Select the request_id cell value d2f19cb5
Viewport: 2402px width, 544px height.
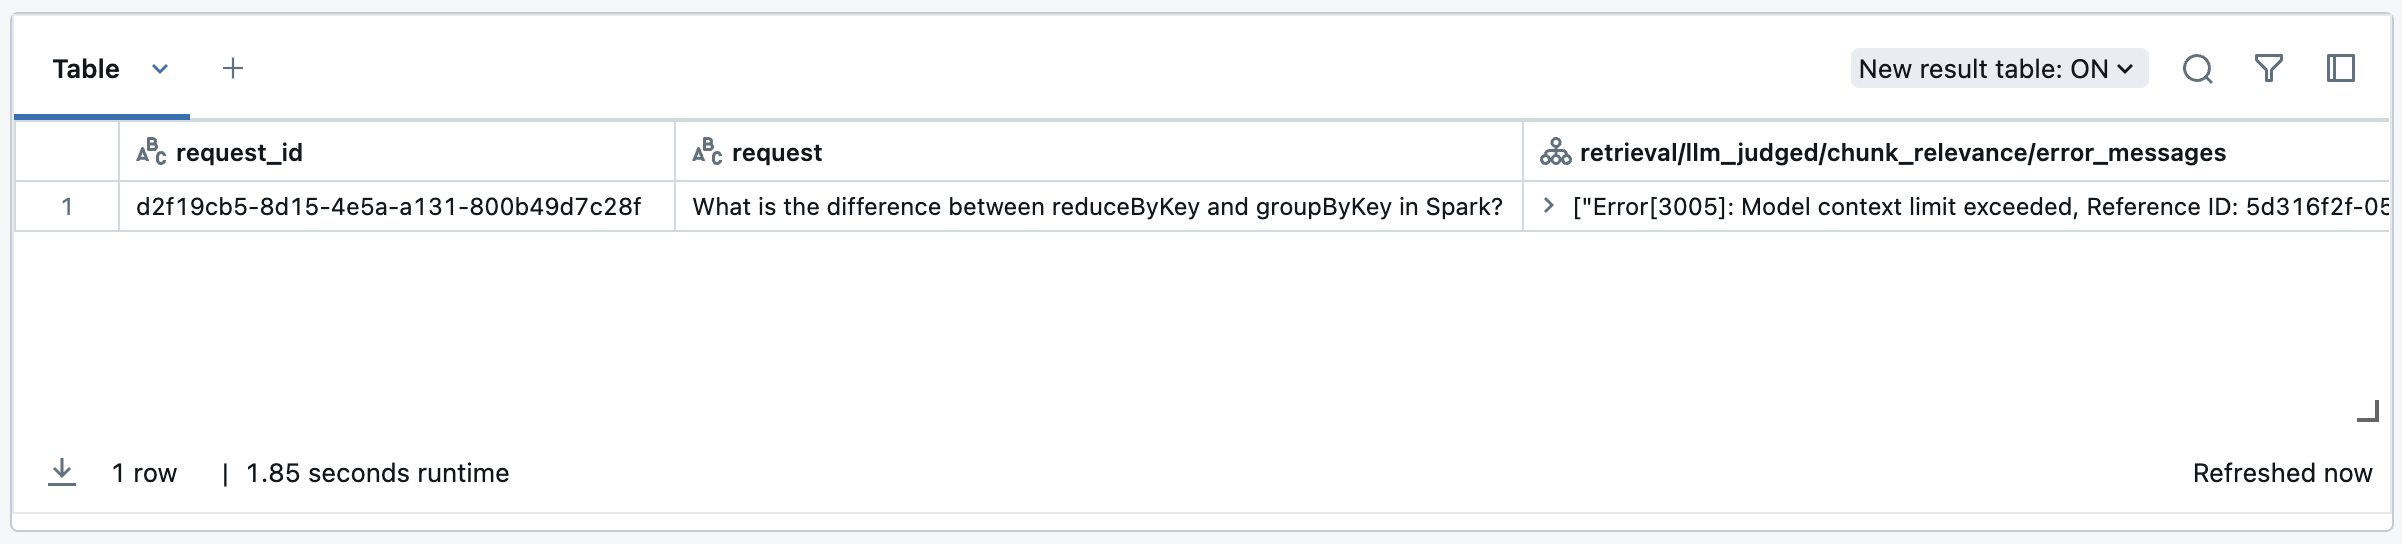pyautogui.click(x=388, y=206)
